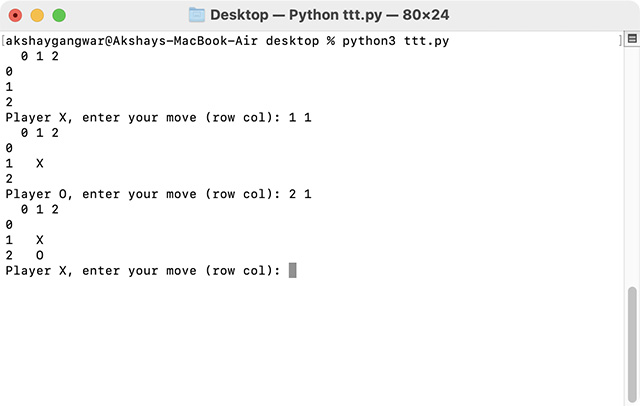
Task: Click the first '0 1 2' column header line
Action: (x=40, y=56)
